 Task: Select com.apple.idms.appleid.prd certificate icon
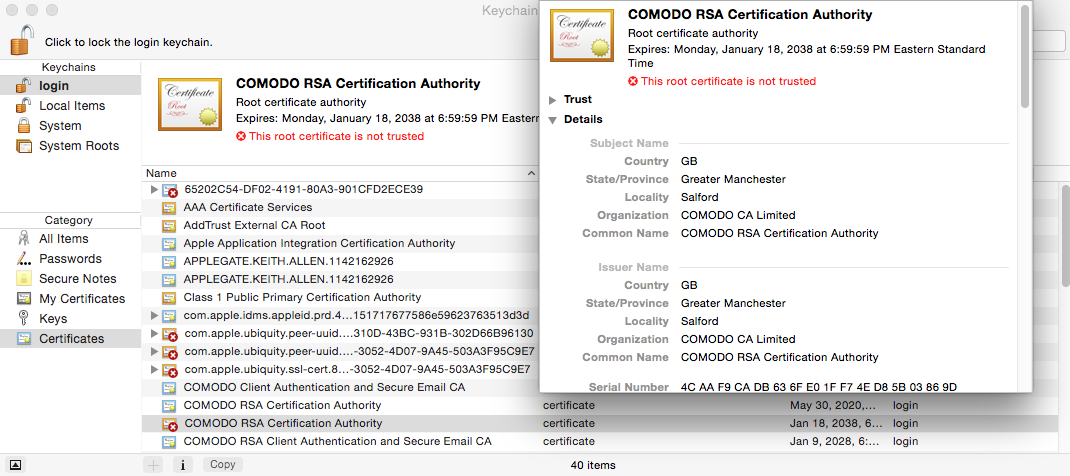tap(169, 316)
